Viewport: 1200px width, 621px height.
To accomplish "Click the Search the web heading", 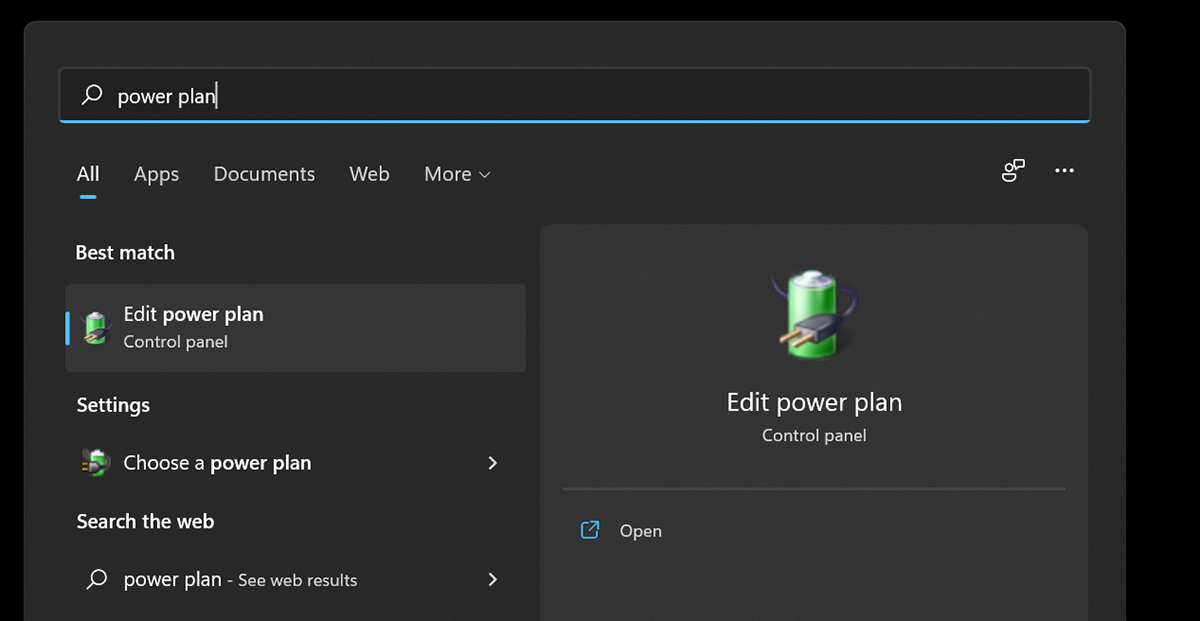I will 145,521.
